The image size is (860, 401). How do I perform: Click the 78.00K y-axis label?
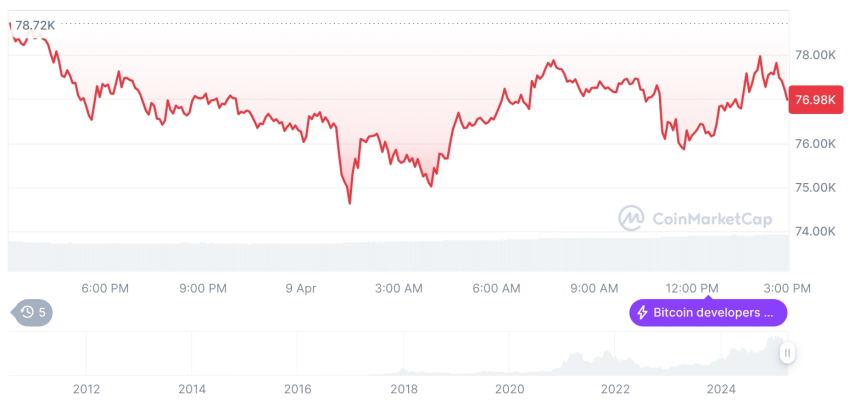click(813, 55)
